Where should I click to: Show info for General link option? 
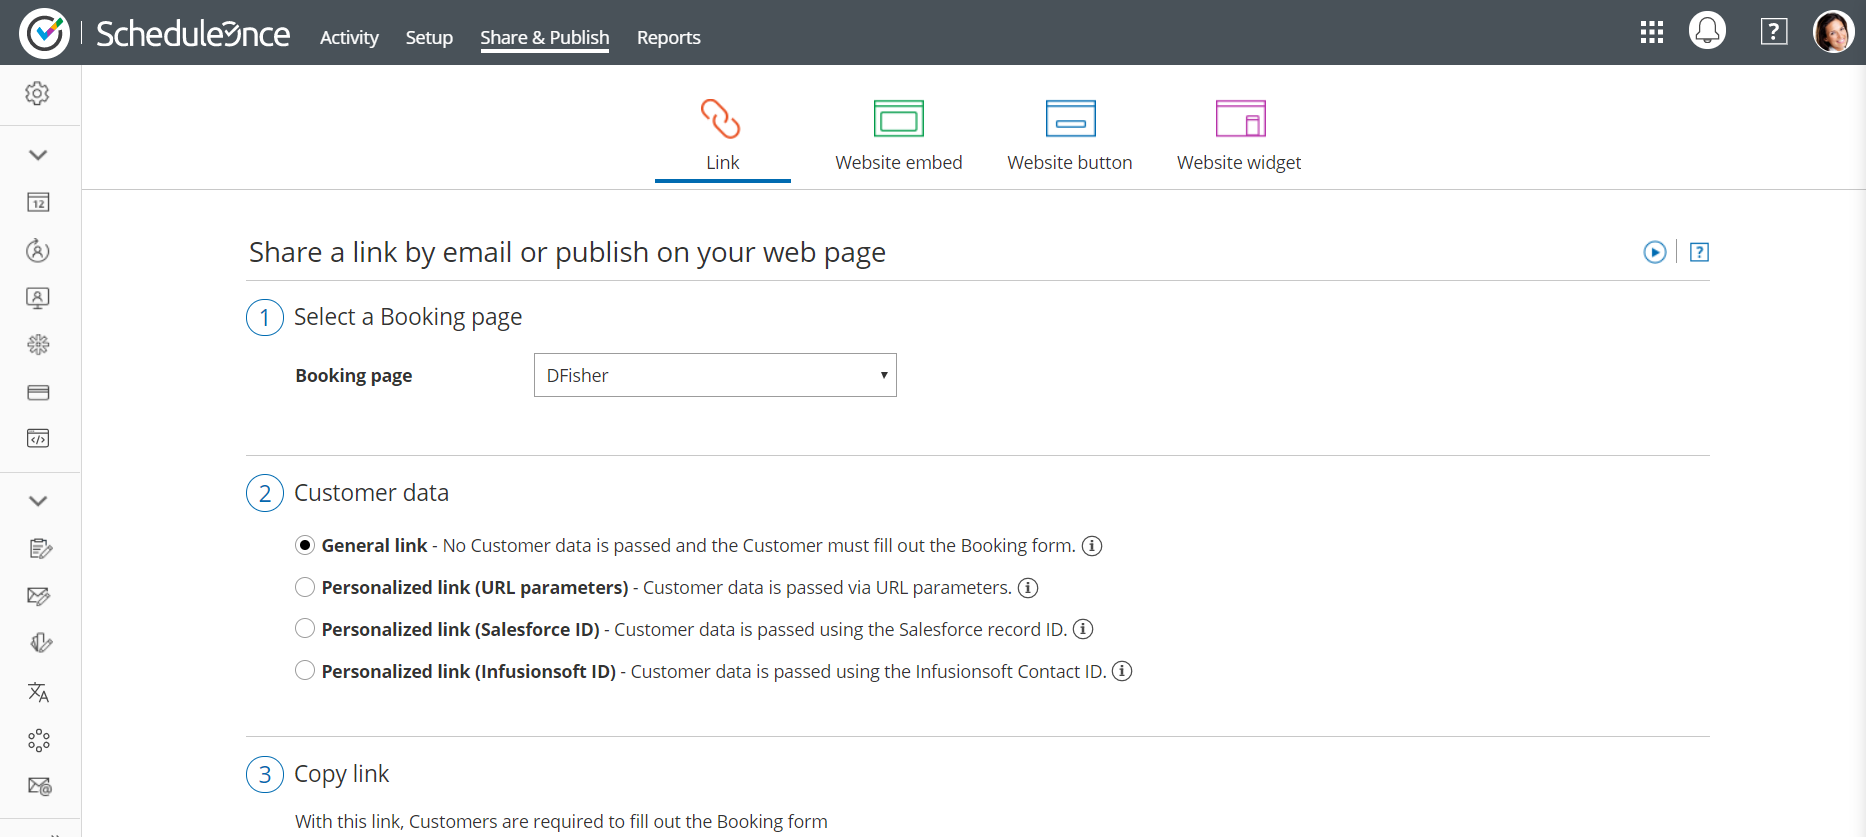click(x=1092, y=546)
